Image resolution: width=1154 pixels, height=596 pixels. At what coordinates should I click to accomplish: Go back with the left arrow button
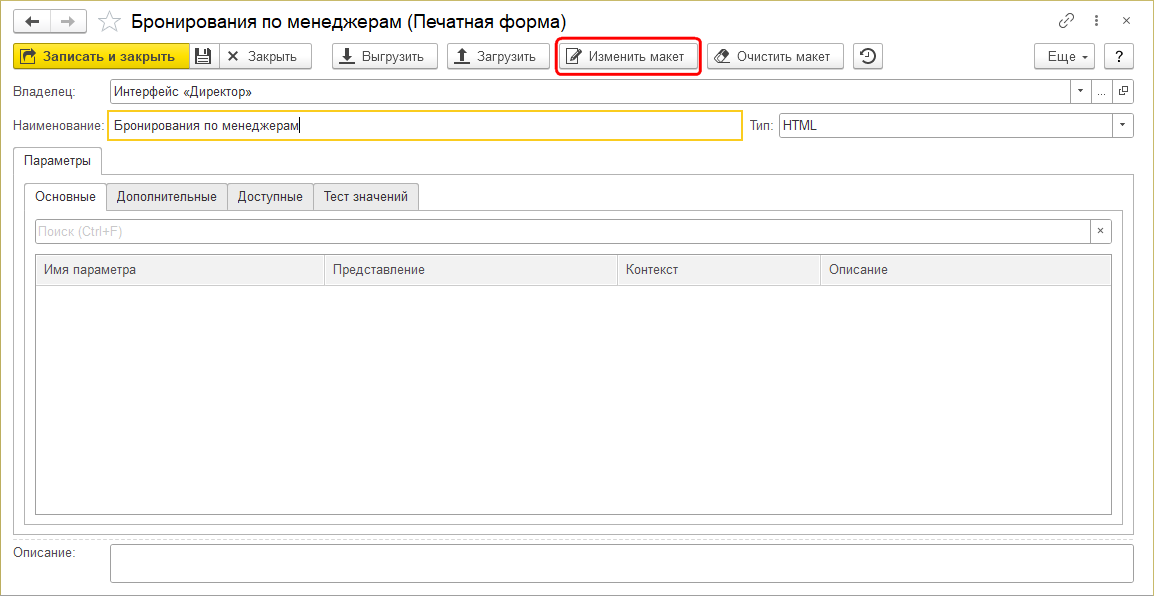(32, 21)
